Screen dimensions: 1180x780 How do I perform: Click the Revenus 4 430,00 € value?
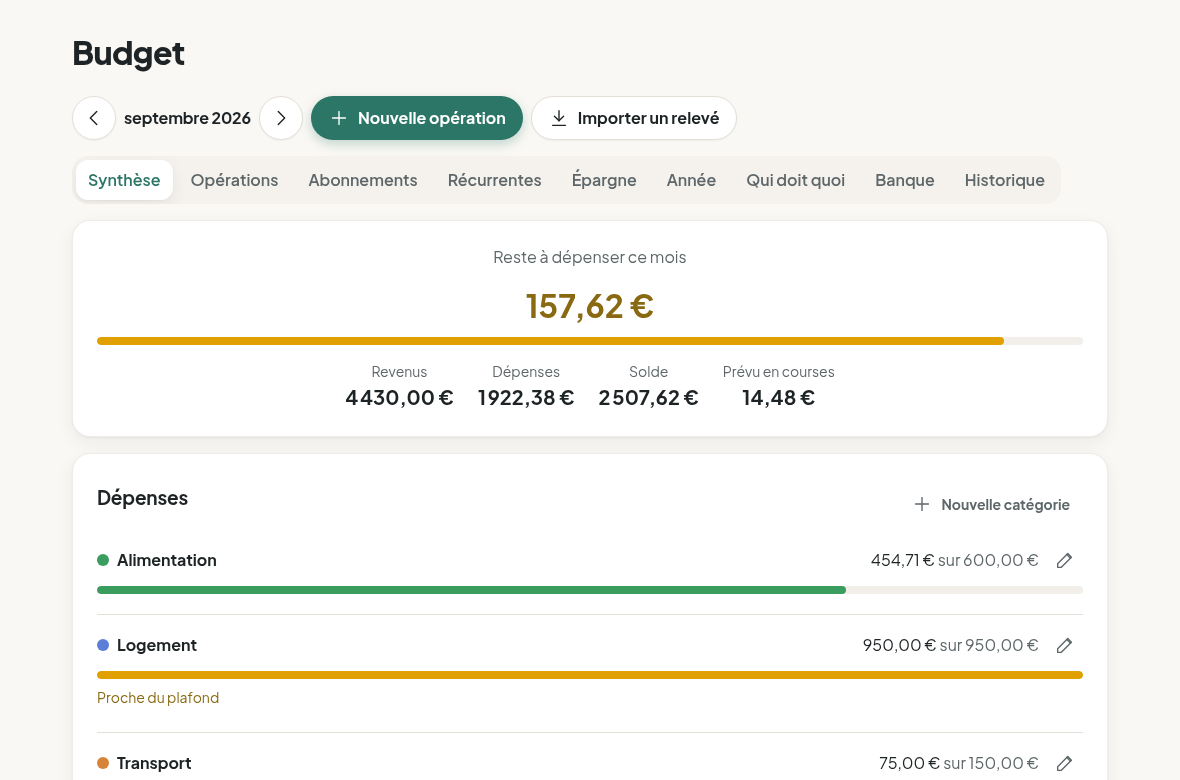399,398
